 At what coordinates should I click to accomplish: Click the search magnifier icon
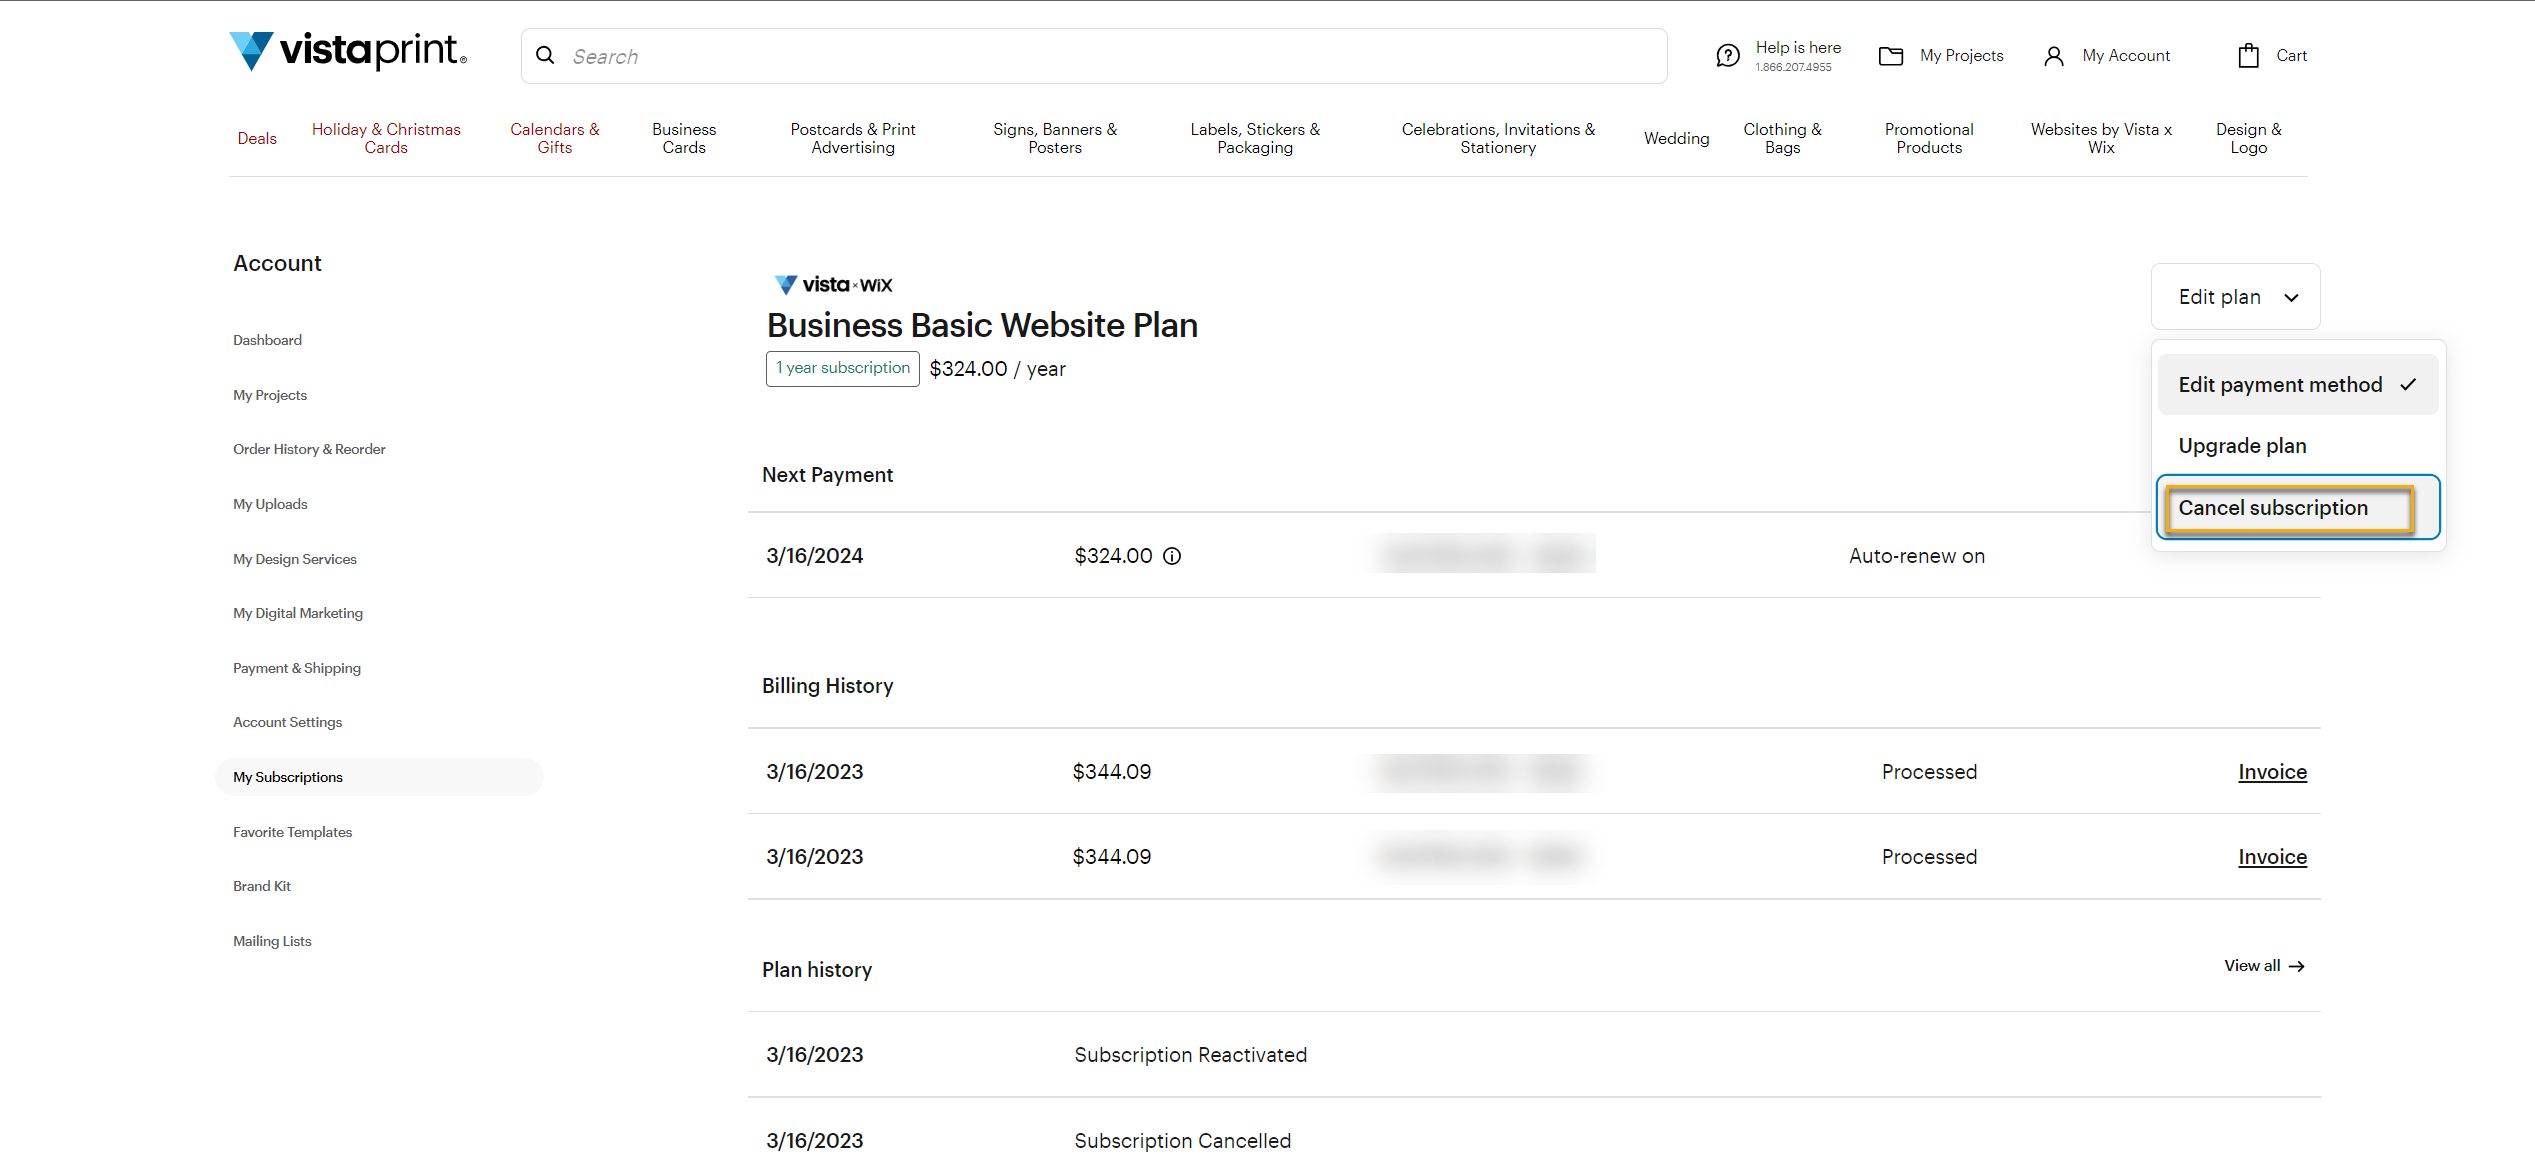[545, 55]
